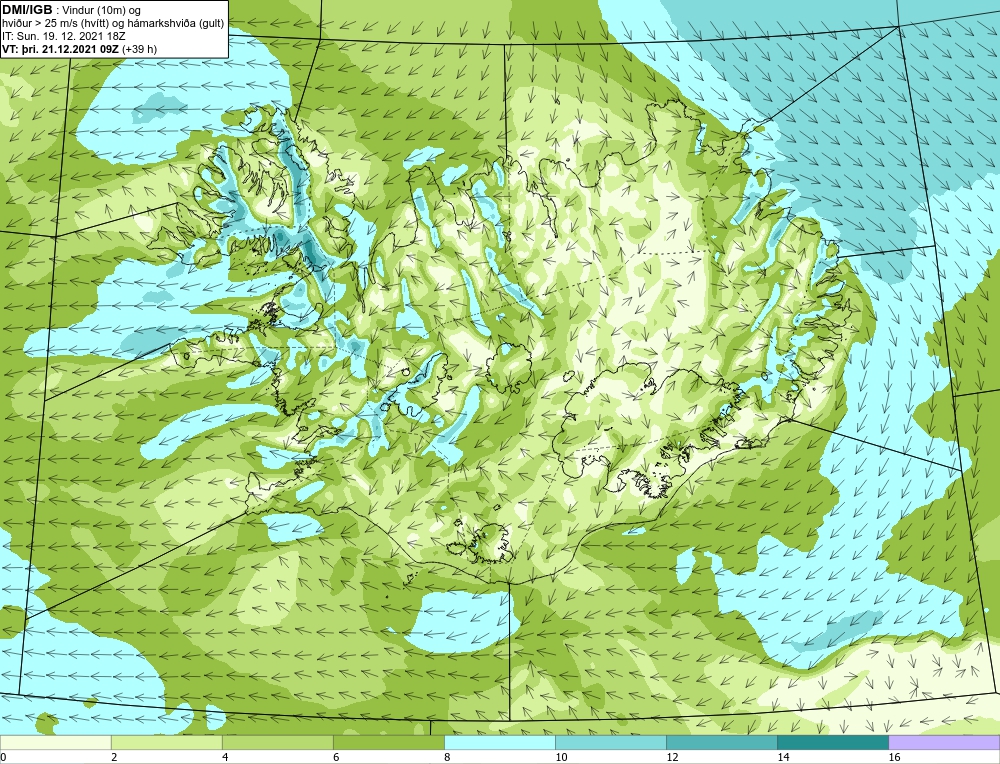Viewport: 1000px width, 764px height.
Task: Click the dark green 6–8 m/s legend swatch
Action: click(388, 742)
